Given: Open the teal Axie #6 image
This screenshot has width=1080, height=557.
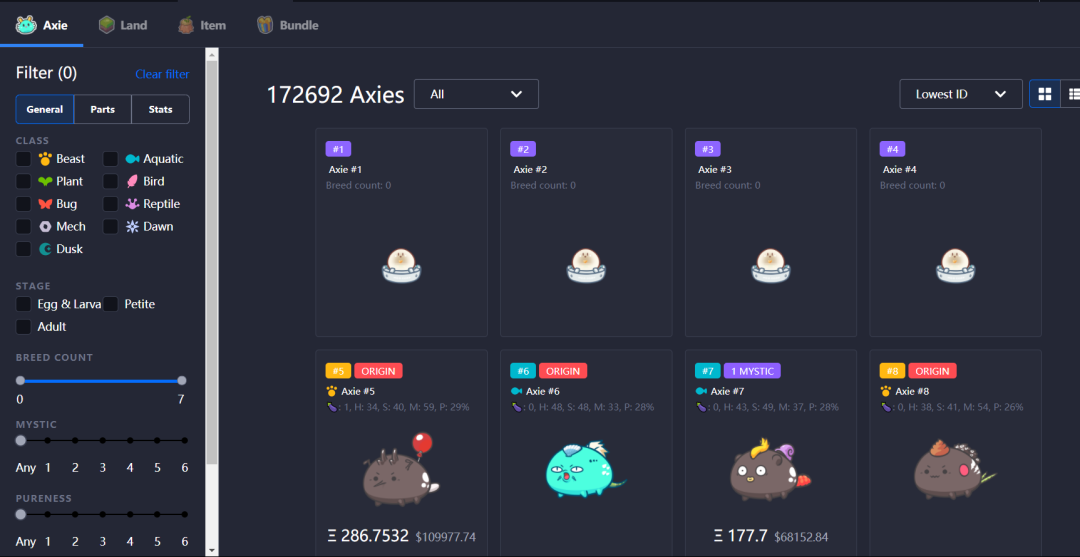Looking at the screenshot, I should 585,470.
